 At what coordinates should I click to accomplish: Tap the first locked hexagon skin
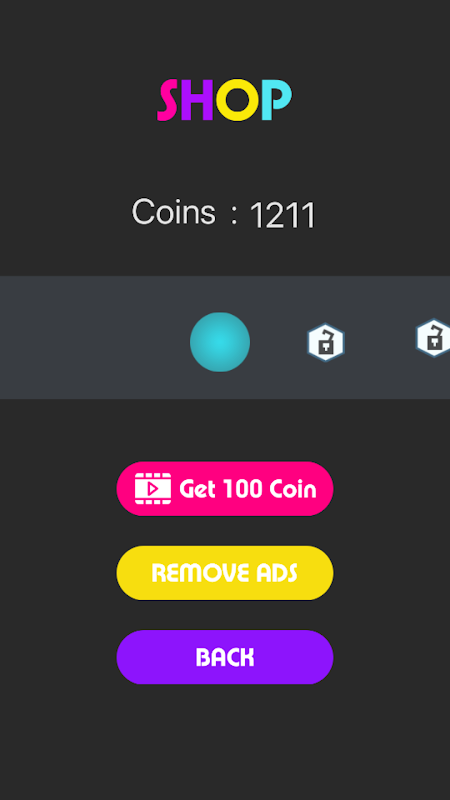(326, 342)
